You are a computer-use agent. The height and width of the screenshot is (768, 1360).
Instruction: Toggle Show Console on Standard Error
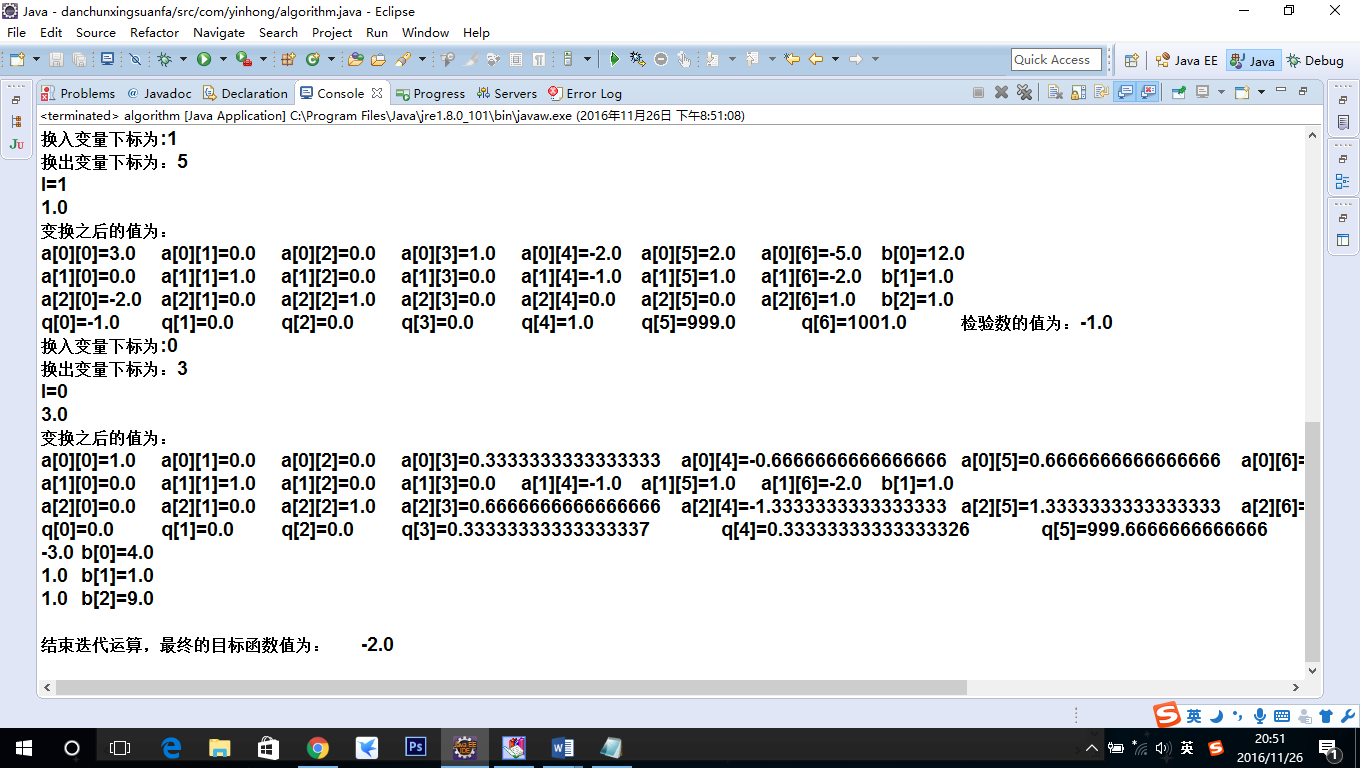pos(1147,92)
